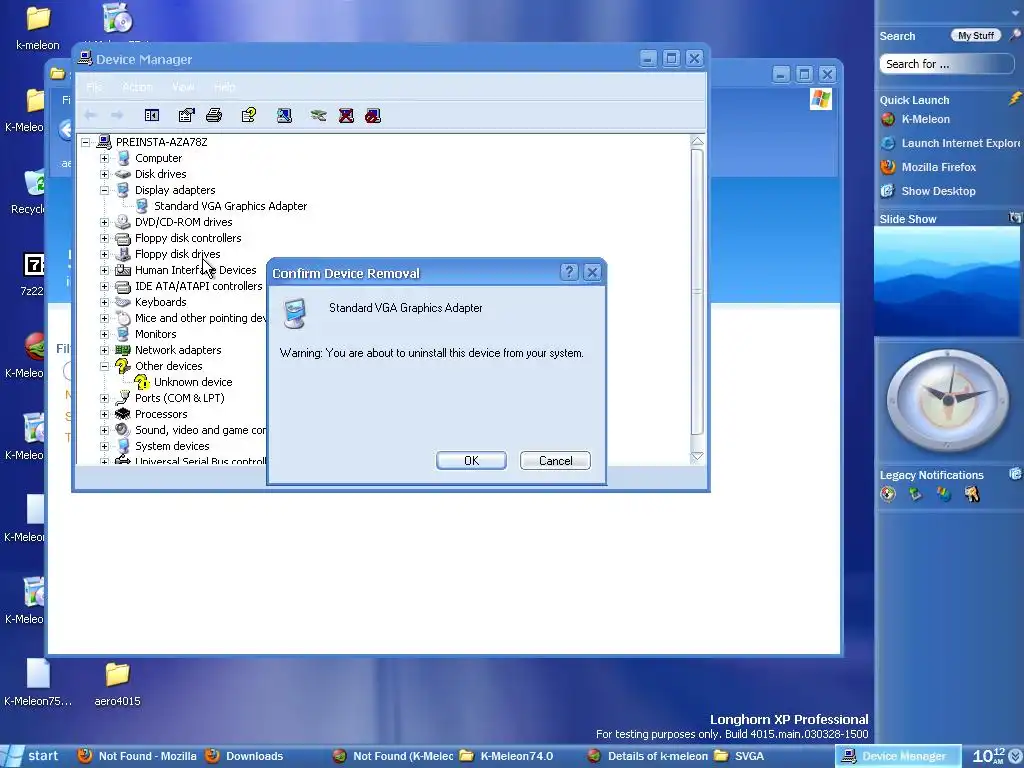Switch to Not Found - Mozilla taskbar item

point(137,756)
